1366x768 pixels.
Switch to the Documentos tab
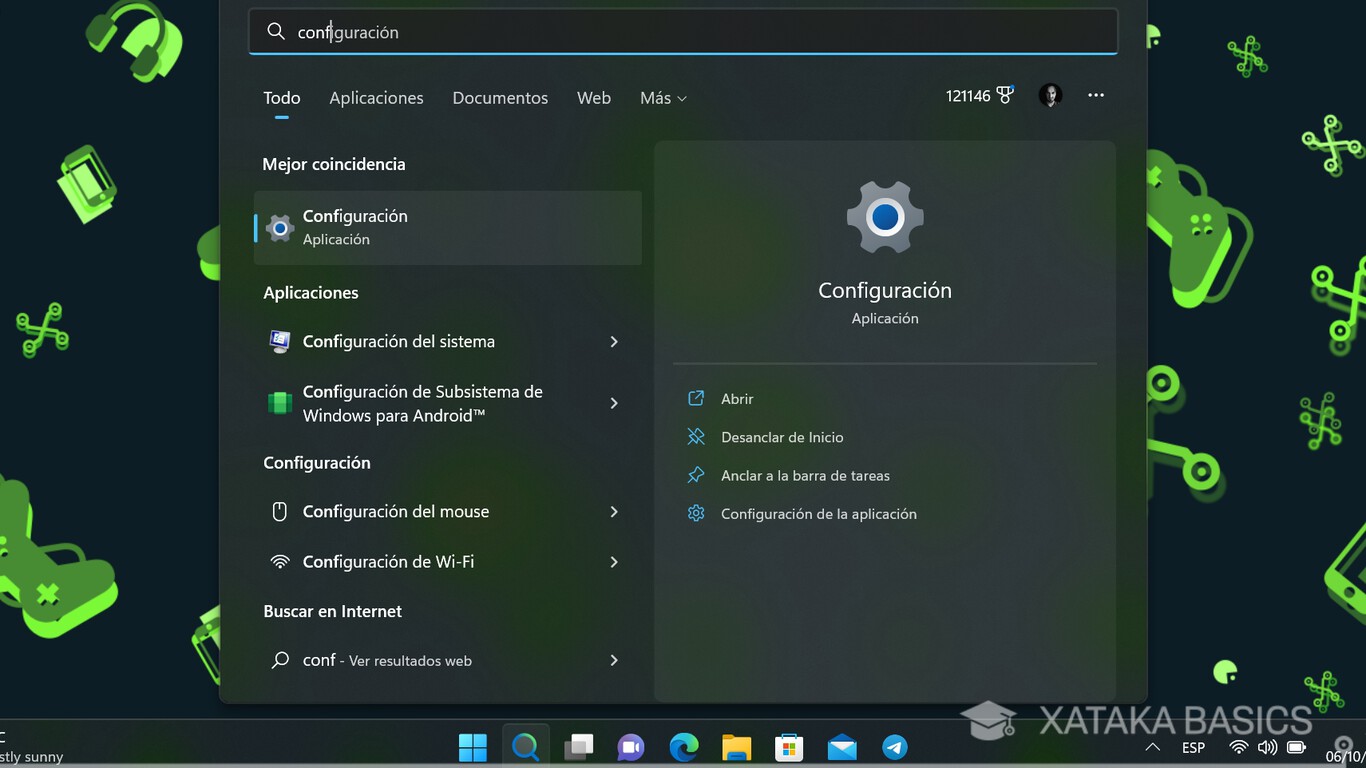500,97
